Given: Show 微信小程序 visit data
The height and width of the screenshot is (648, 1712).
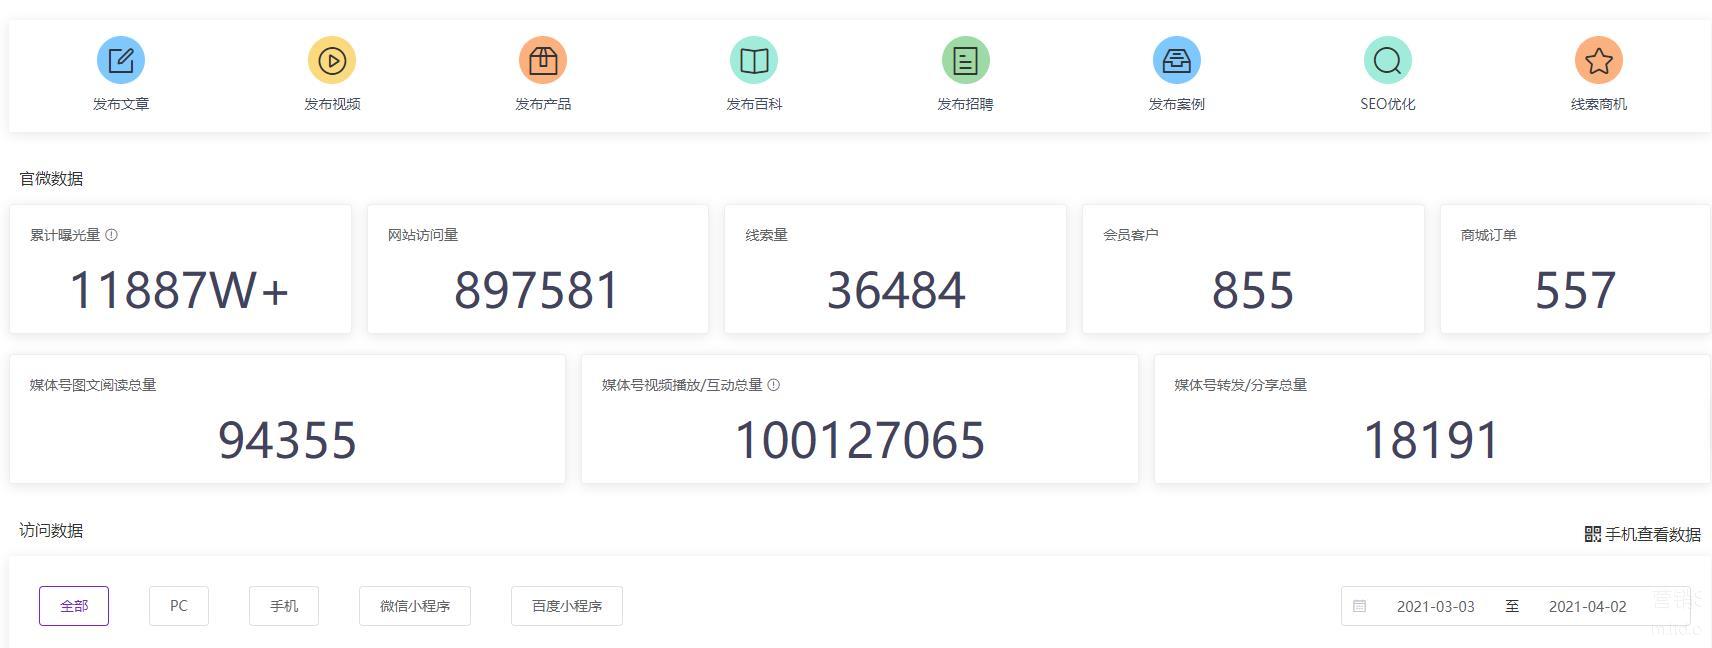Looking at the screenshot, I should tap(415, 606).
